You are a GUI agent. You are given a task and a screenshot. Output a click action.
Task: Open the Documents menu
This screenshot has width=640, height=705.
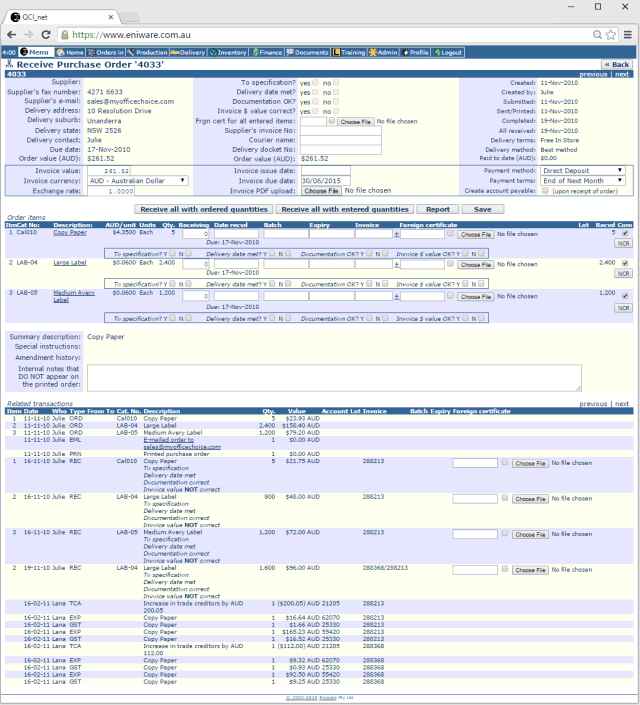point(308,52)
